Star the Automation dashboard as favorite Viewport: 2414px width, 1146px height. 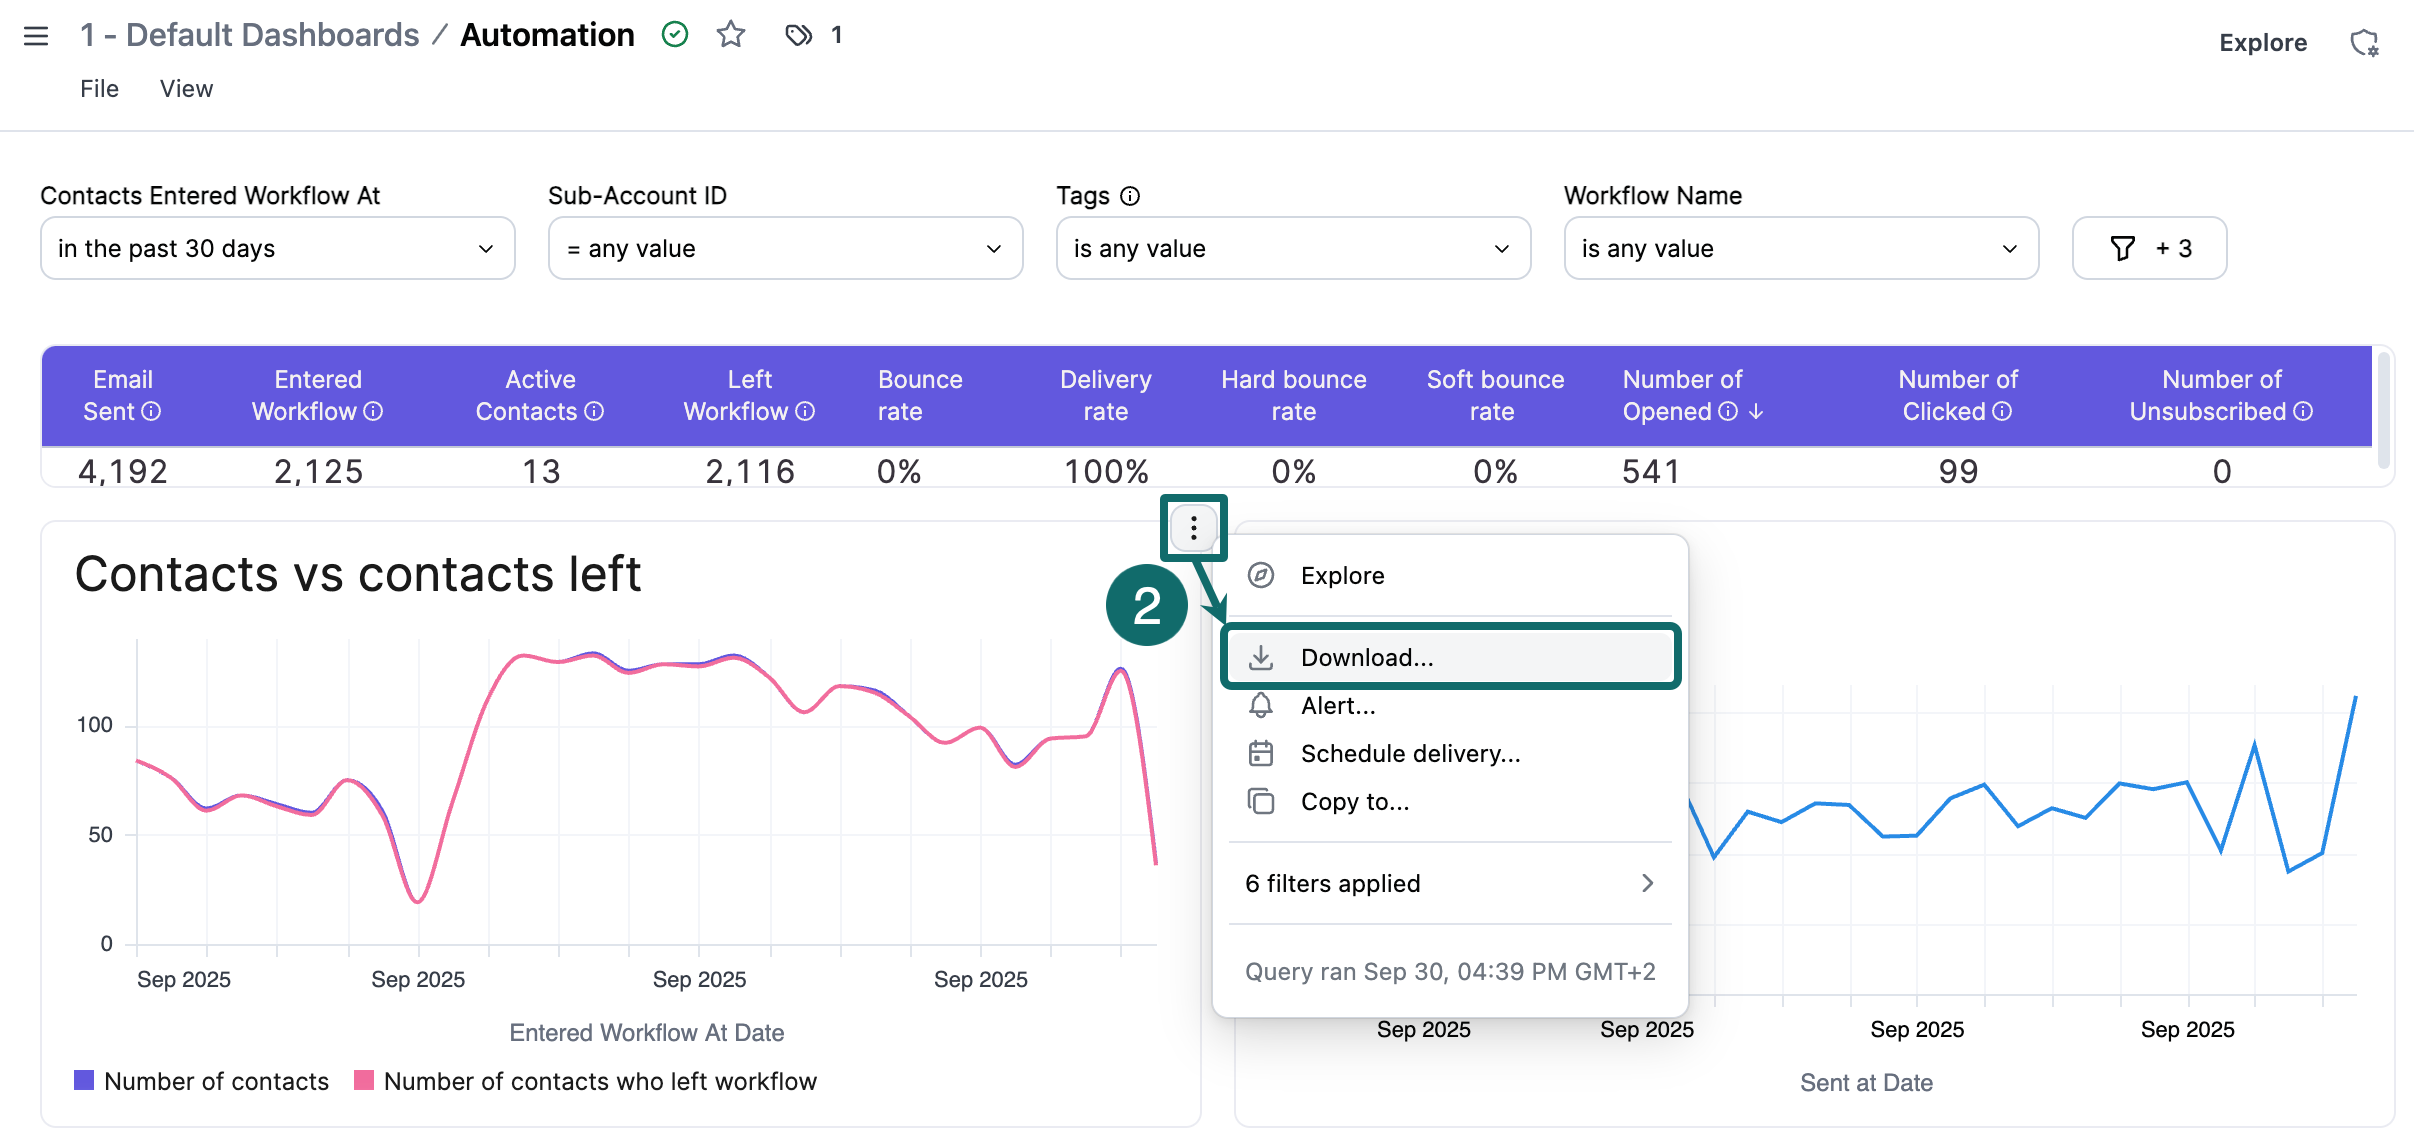731,35
